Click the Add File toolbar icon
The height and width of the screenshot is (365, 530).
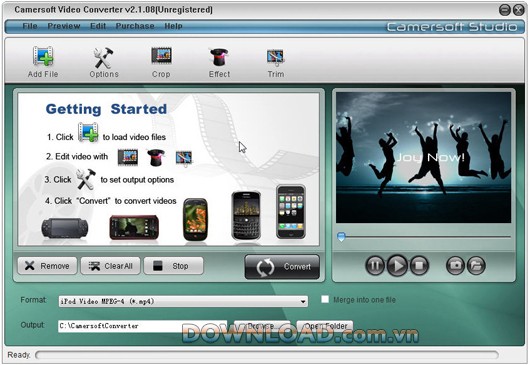(43, 56)
